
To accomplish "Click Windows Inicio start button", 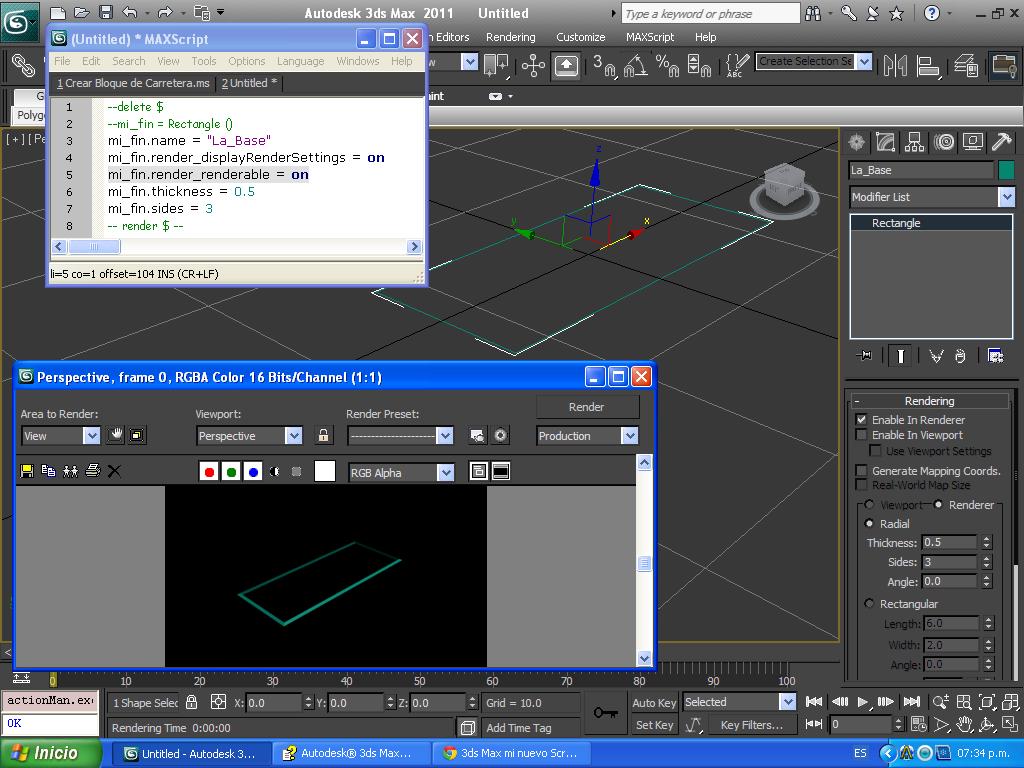I will (51, 753).
